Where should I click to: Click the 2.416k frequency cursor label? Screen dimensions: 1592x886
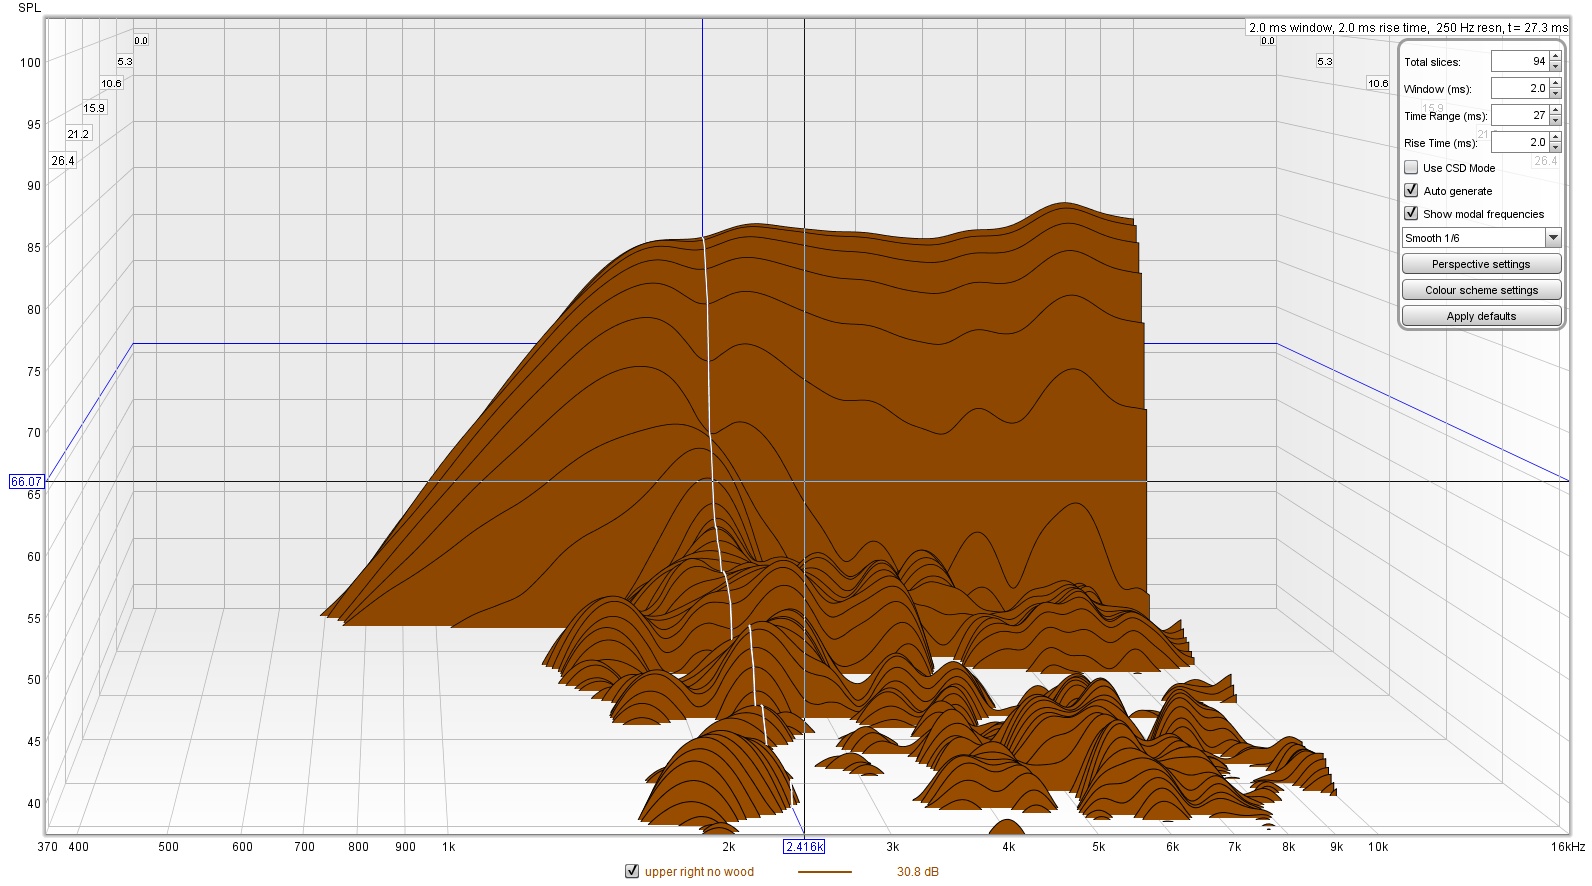804,847
